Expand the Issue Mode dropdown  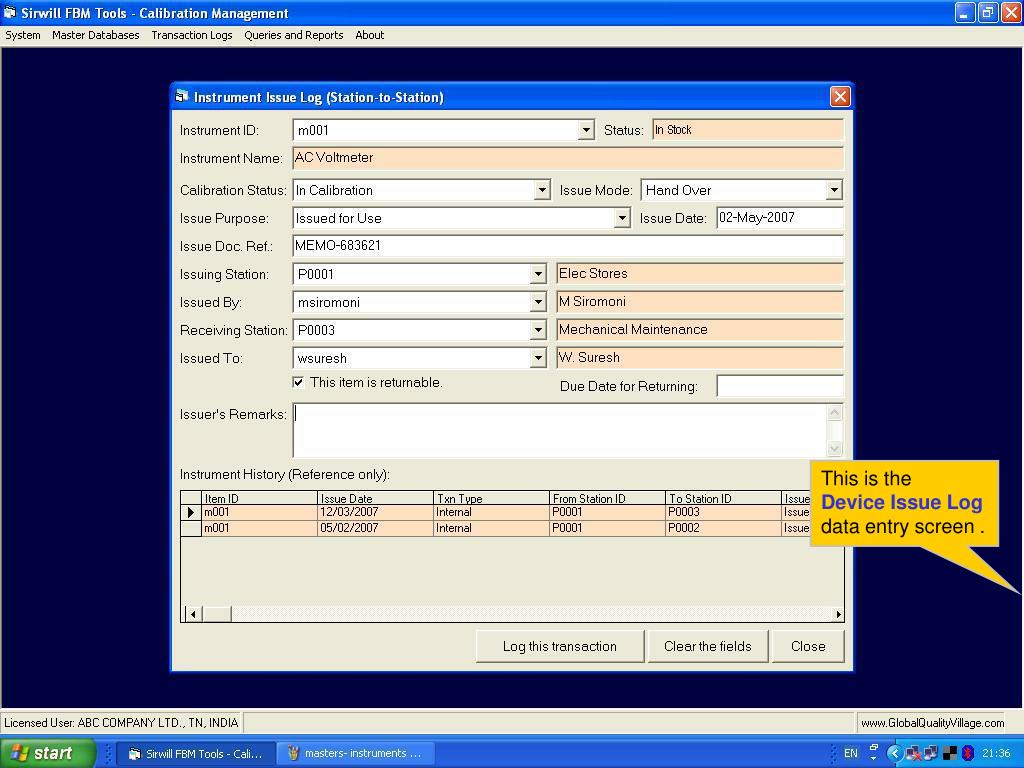point(833,191)
